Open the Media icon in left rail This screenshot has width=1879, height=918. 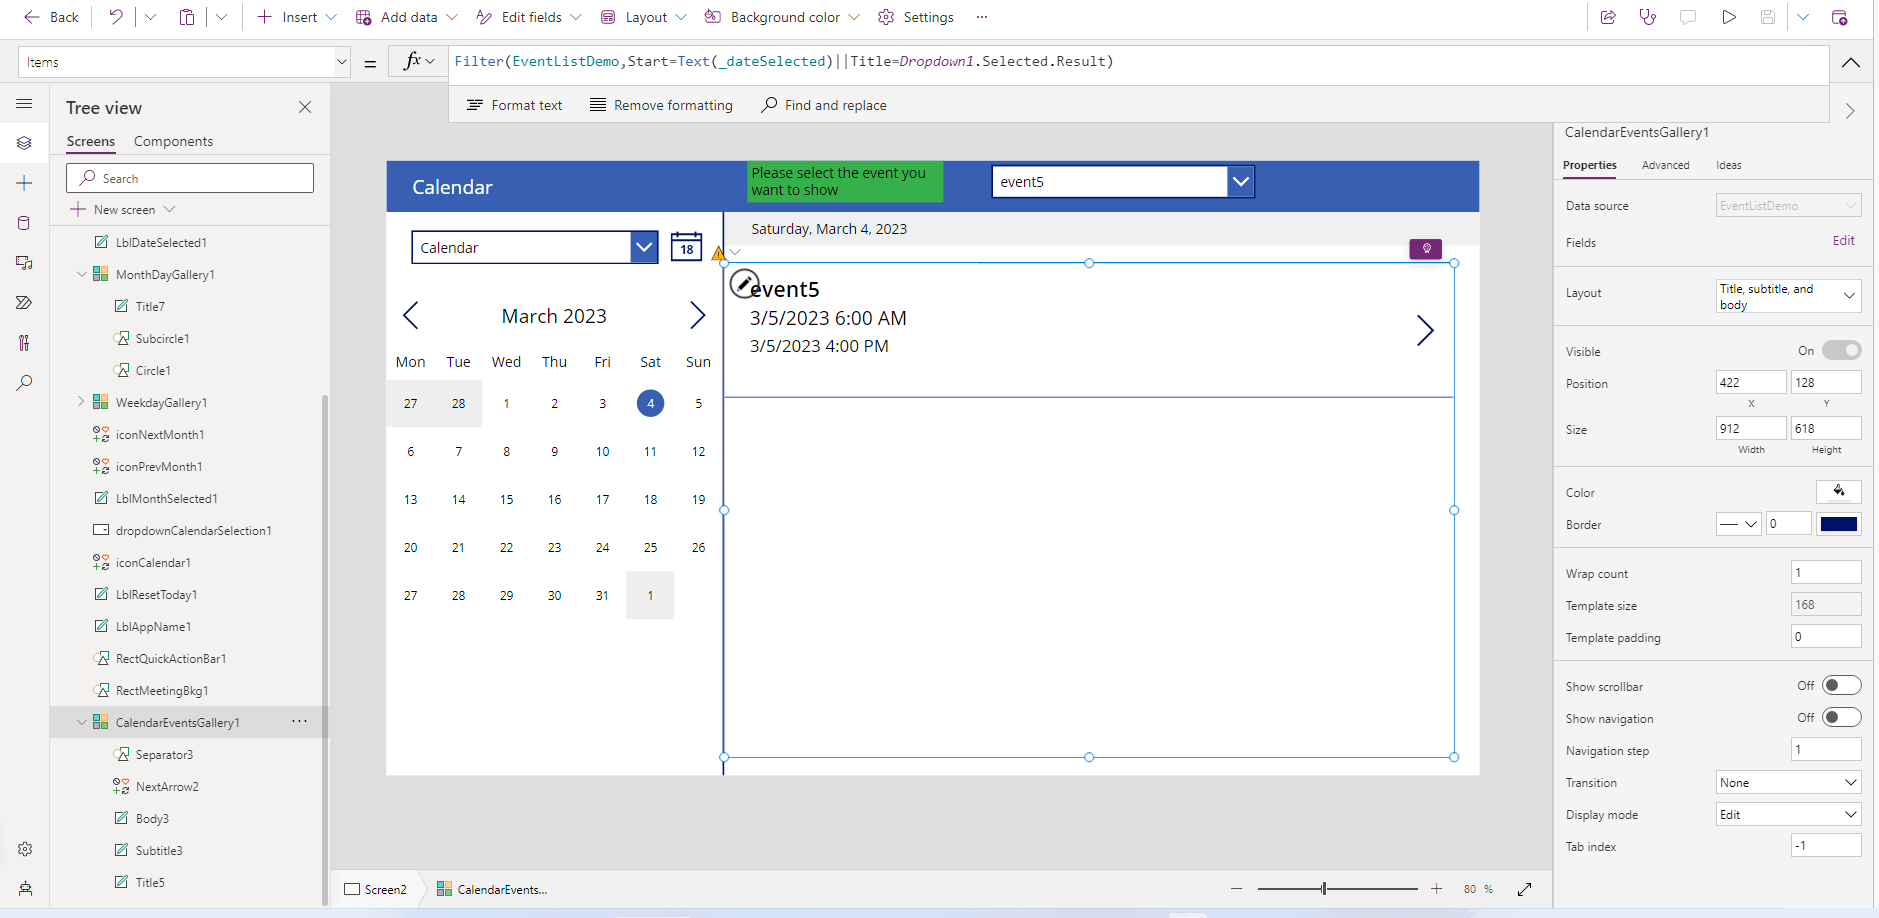(x=24, y=263)
